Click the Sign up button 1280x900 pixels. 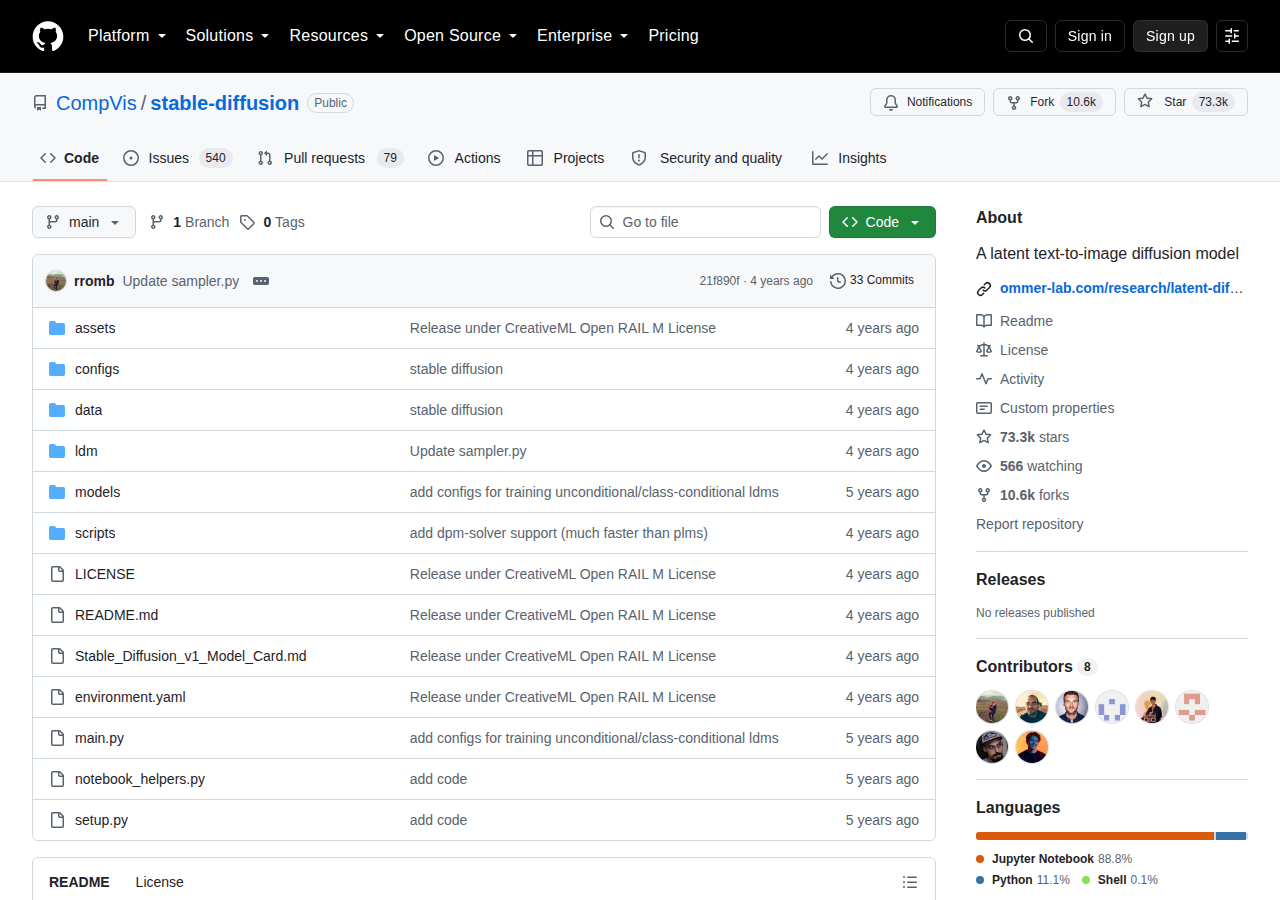(x=1170, y=36)
